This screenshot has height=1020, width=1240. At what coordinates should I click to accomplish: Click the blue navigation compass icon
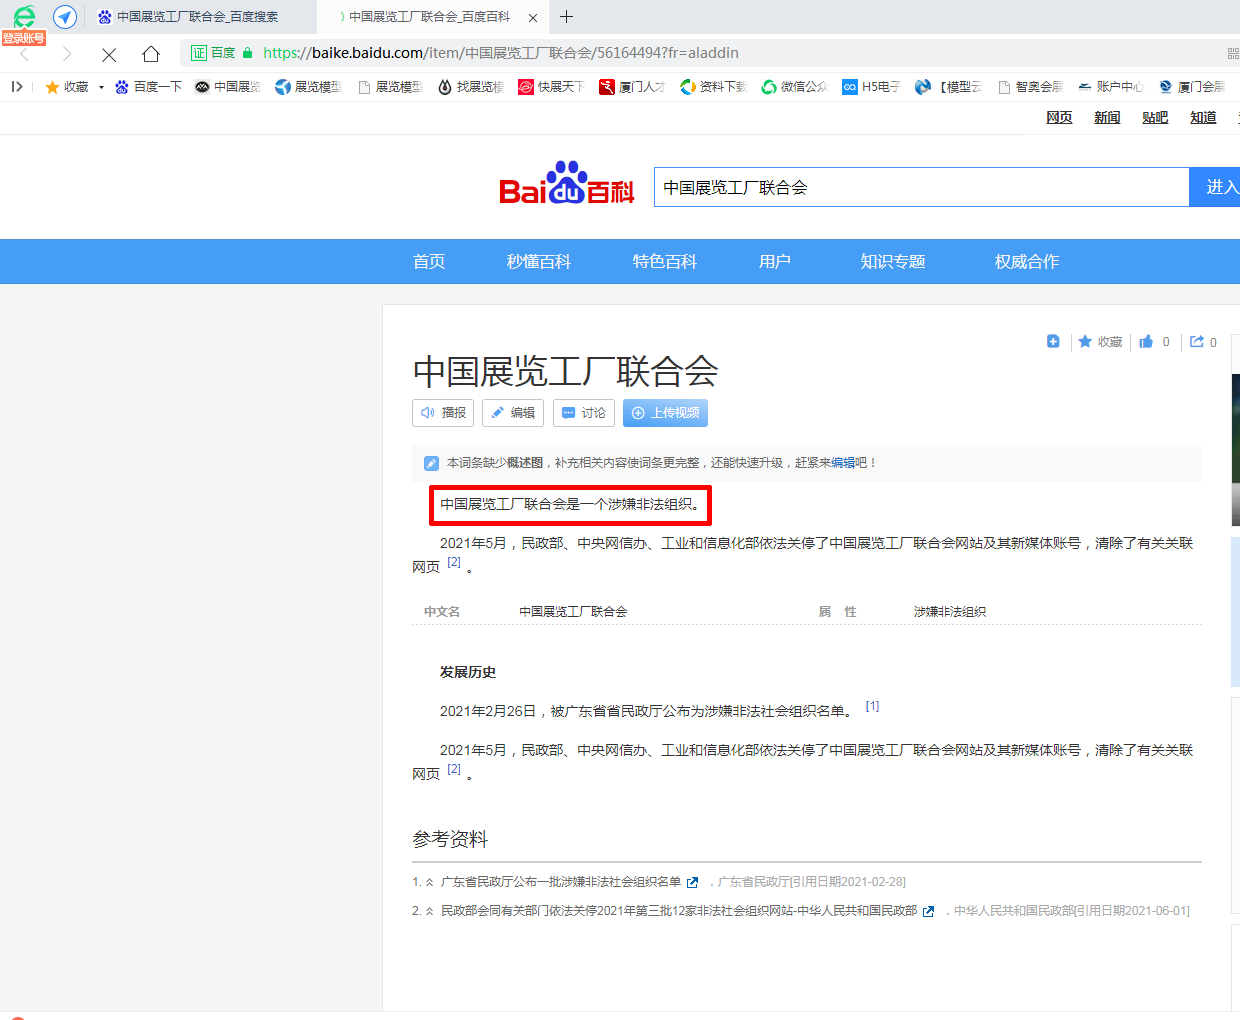point(65,16)
